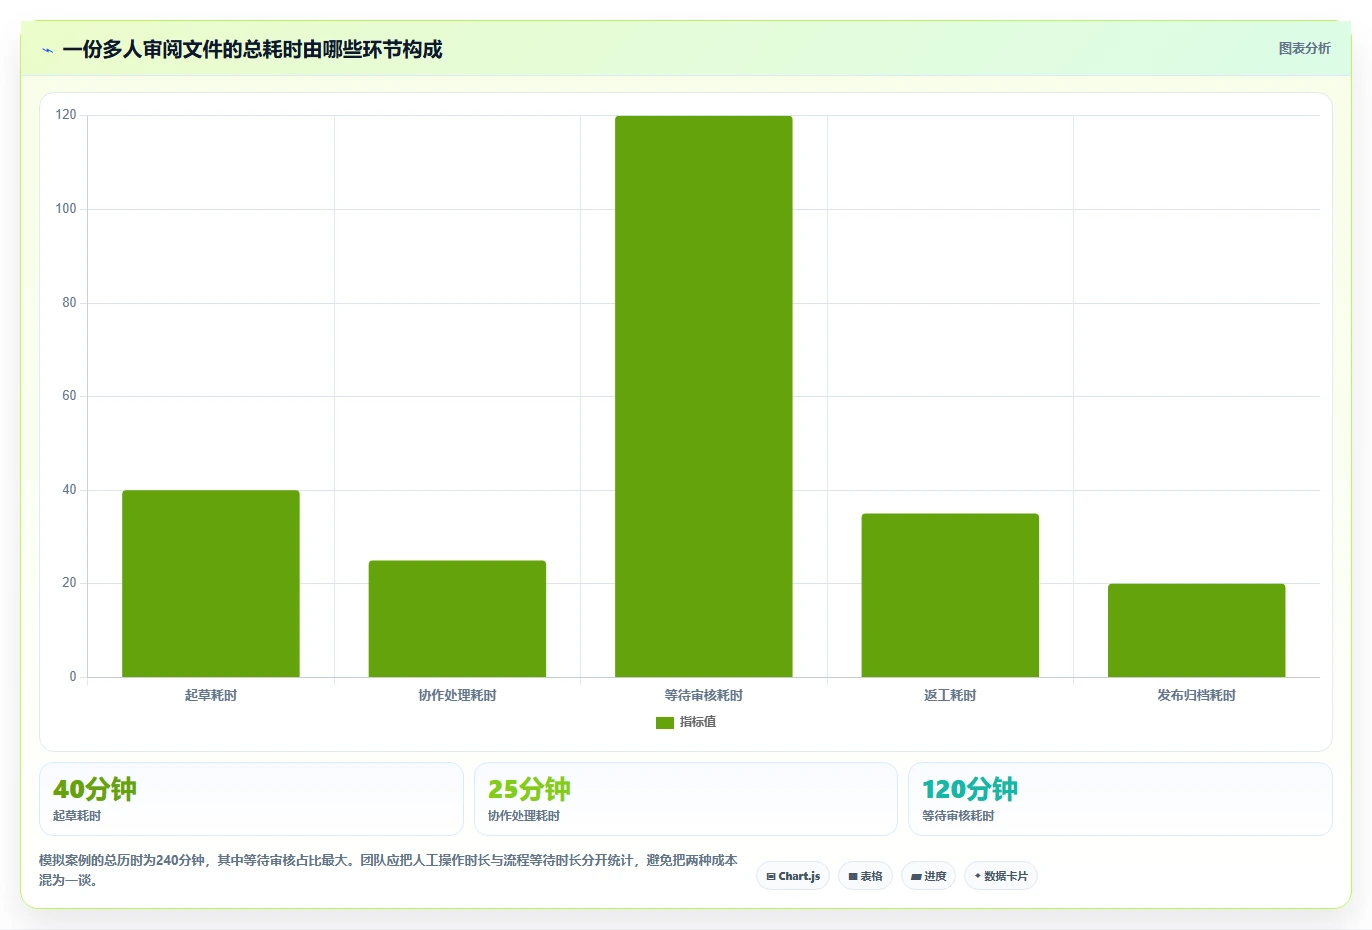Click the 80 y-axis tick label

point(69,303)
